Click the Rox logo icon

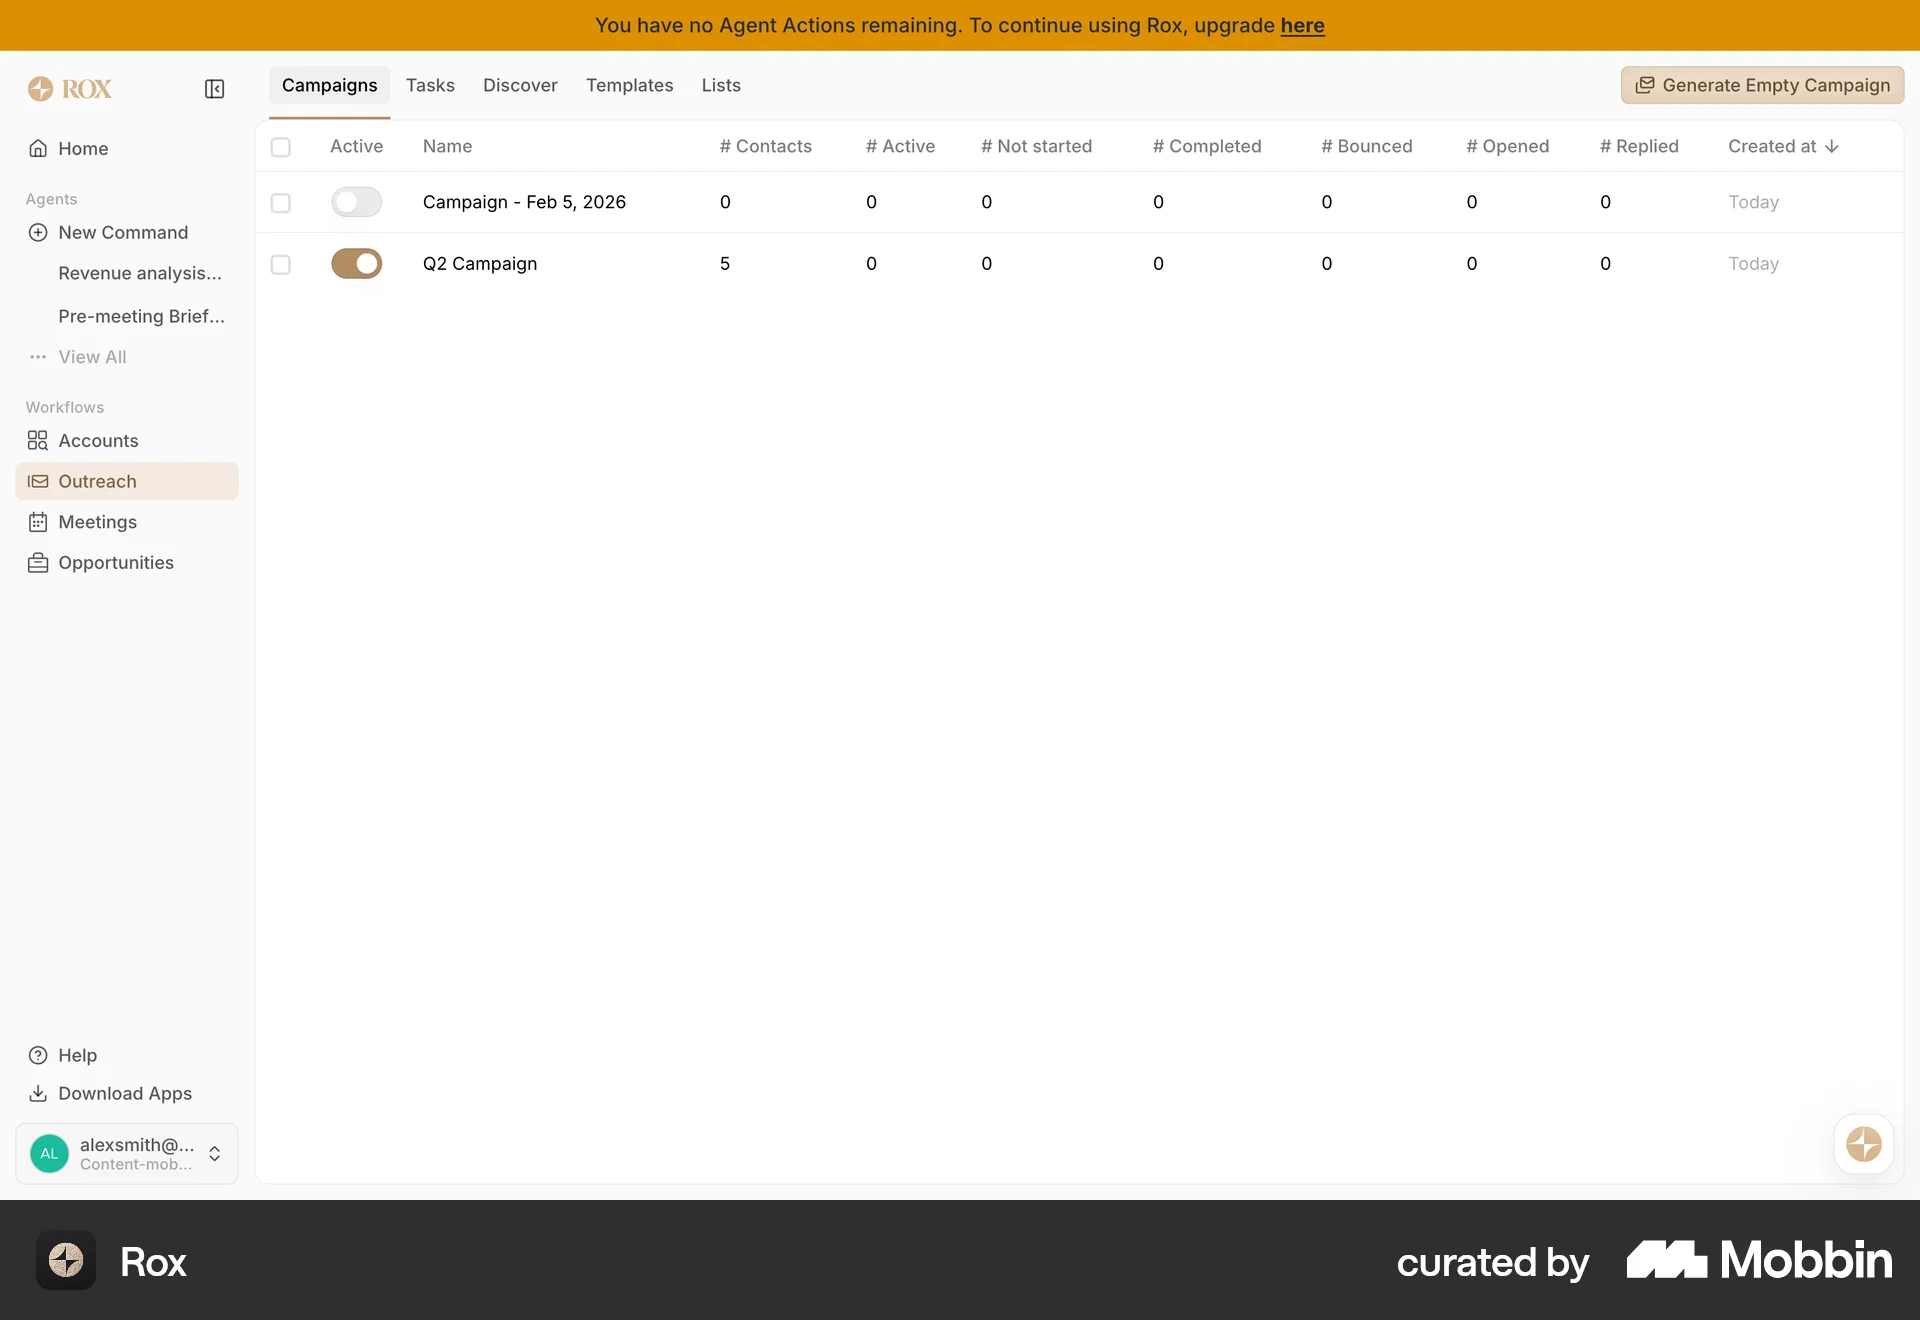(41, 88)
